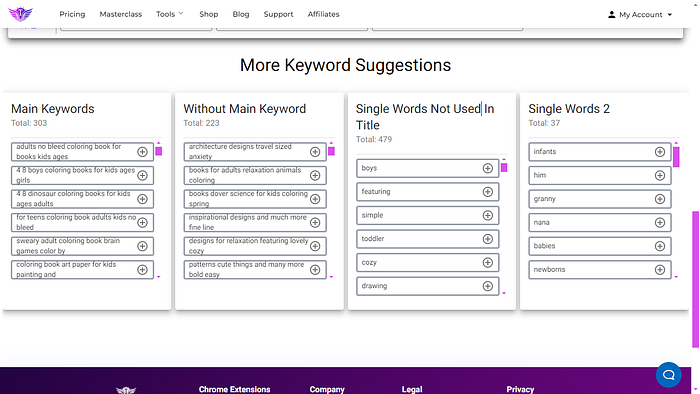The width and height of the screenshot is (700, 394).
Task: Click the 'Main Keywords' column heading
Action: click(53, 109)
